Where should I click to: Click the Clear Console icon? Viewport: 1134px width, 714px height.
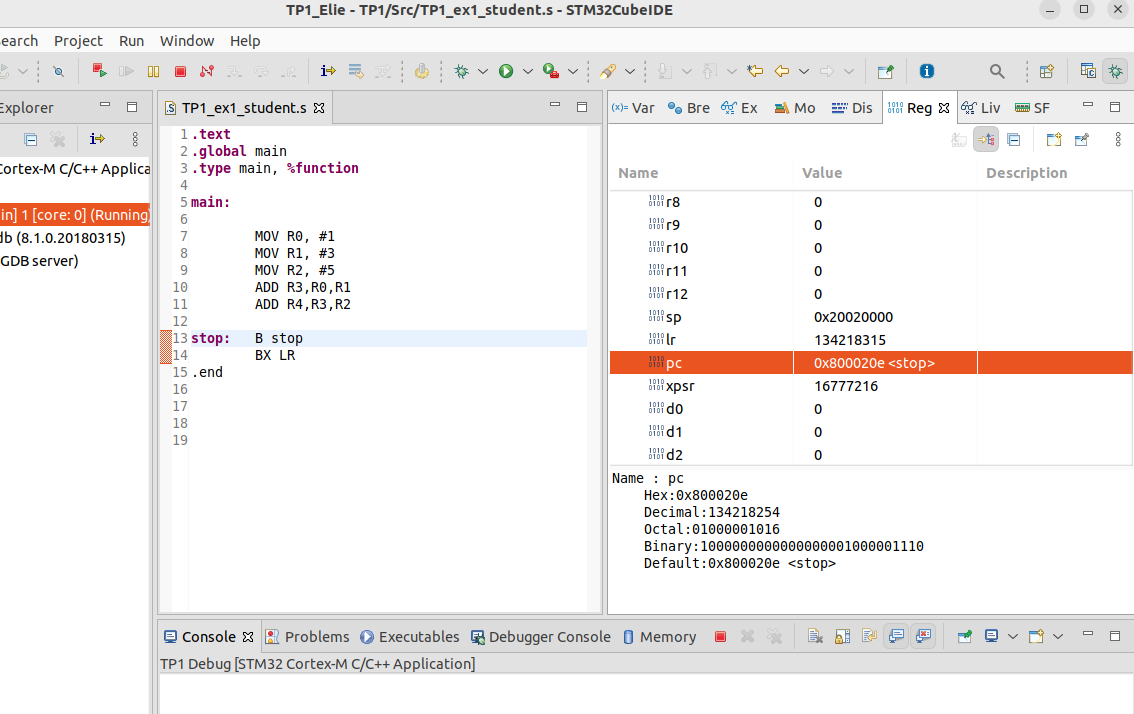815,637
